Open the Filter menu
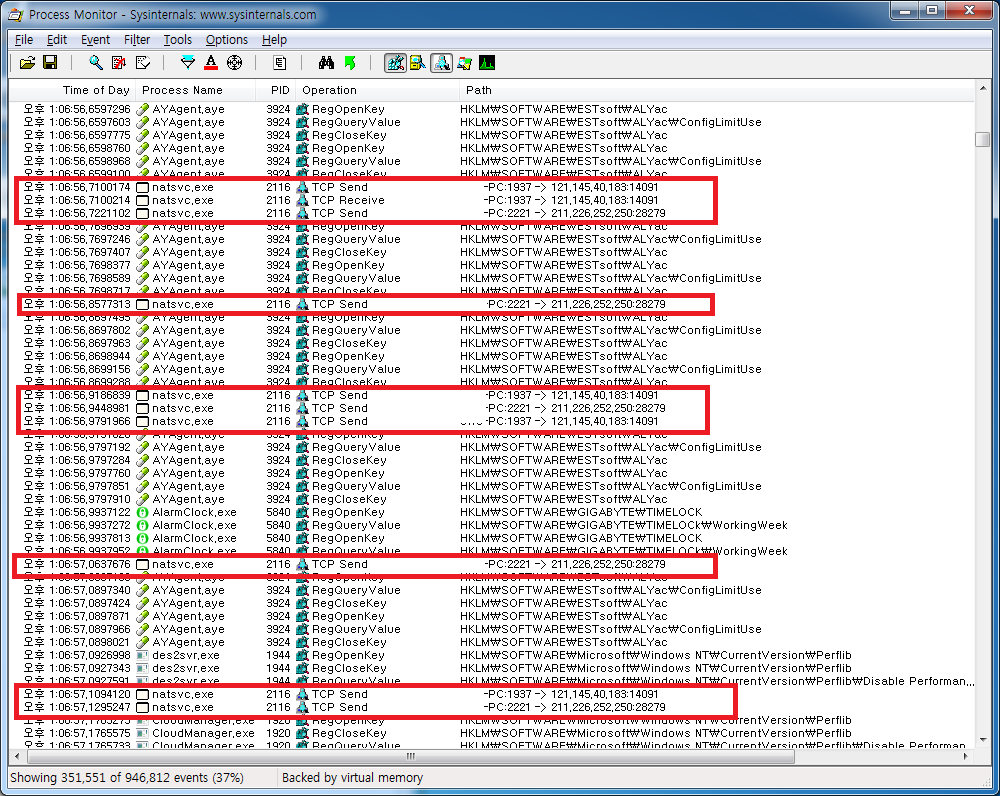The height and width of the screenshot is (796, 1000). coord(136,40)
